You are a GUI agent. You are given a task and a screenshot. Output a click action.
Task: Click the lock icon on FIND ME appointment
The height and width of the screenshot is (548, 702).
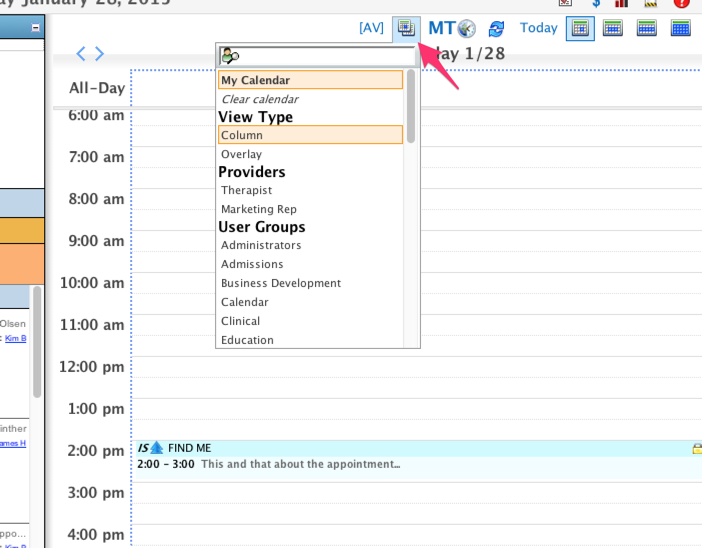[x=697, y=448]
